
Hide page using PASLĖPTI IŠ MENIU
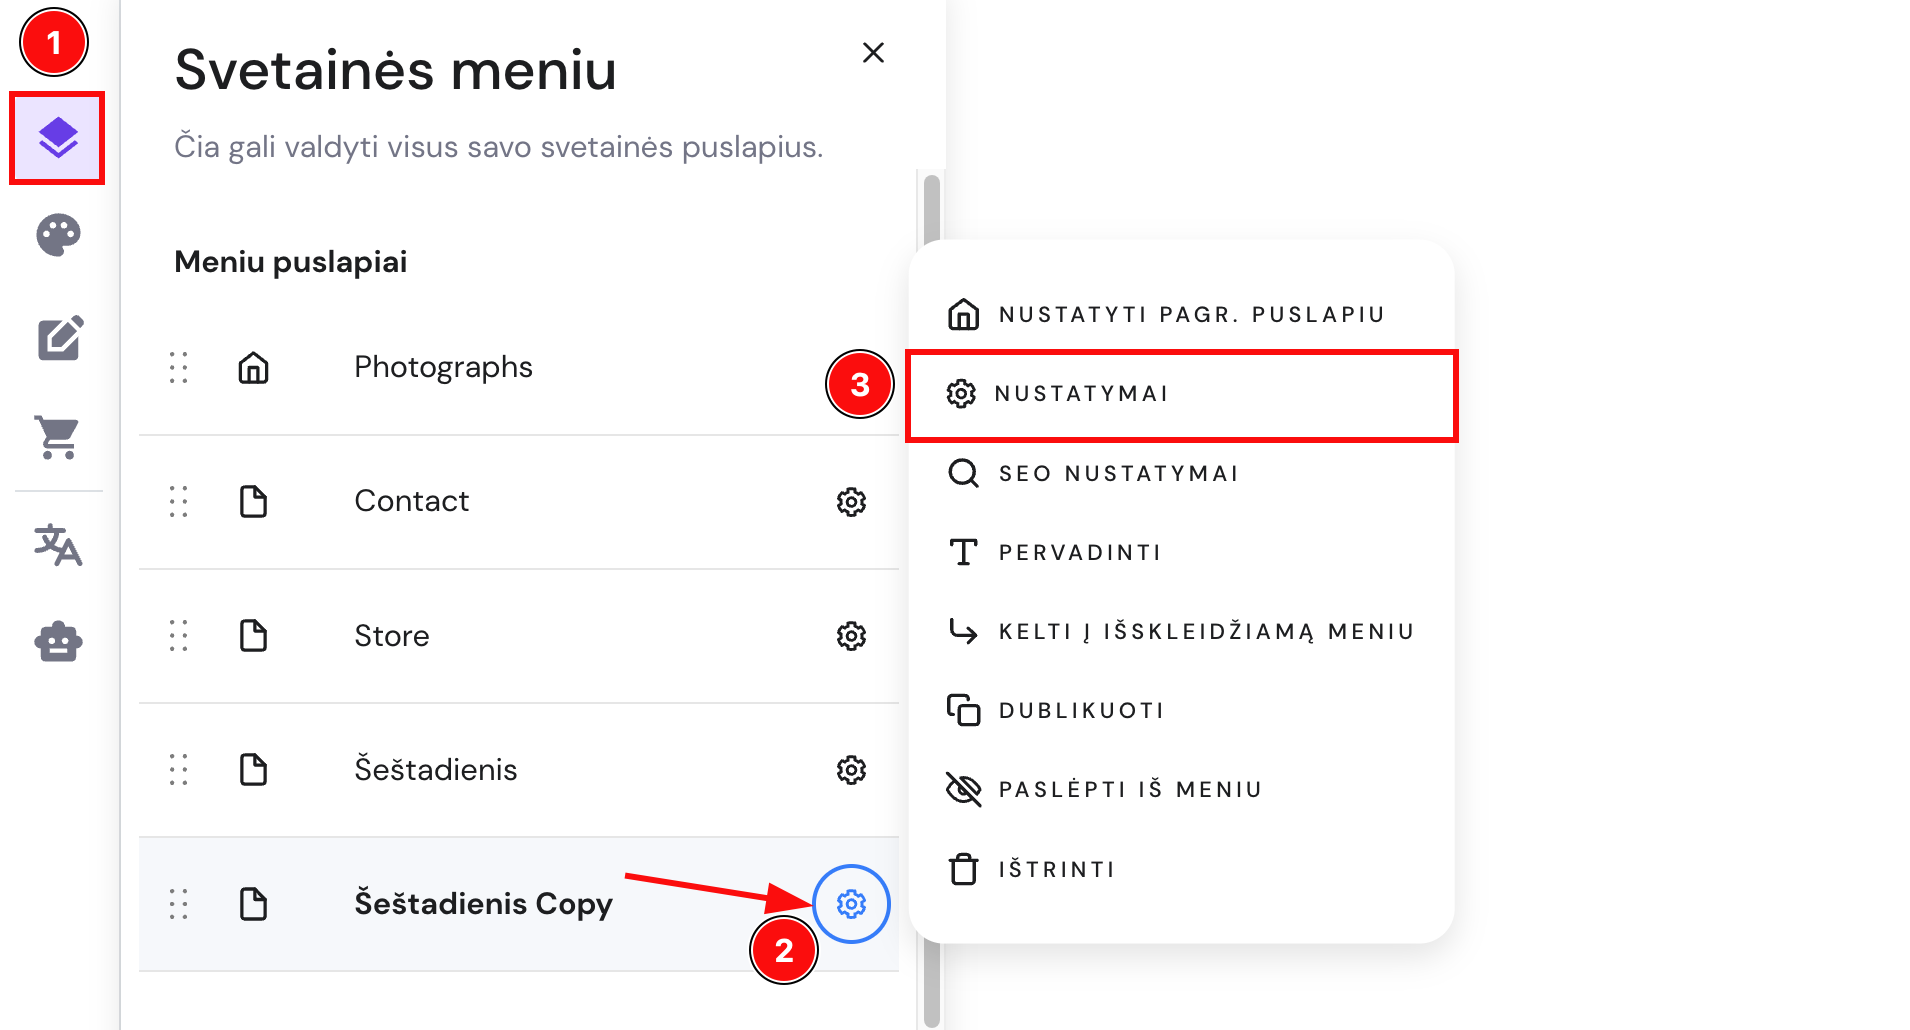click(1130, 789)
